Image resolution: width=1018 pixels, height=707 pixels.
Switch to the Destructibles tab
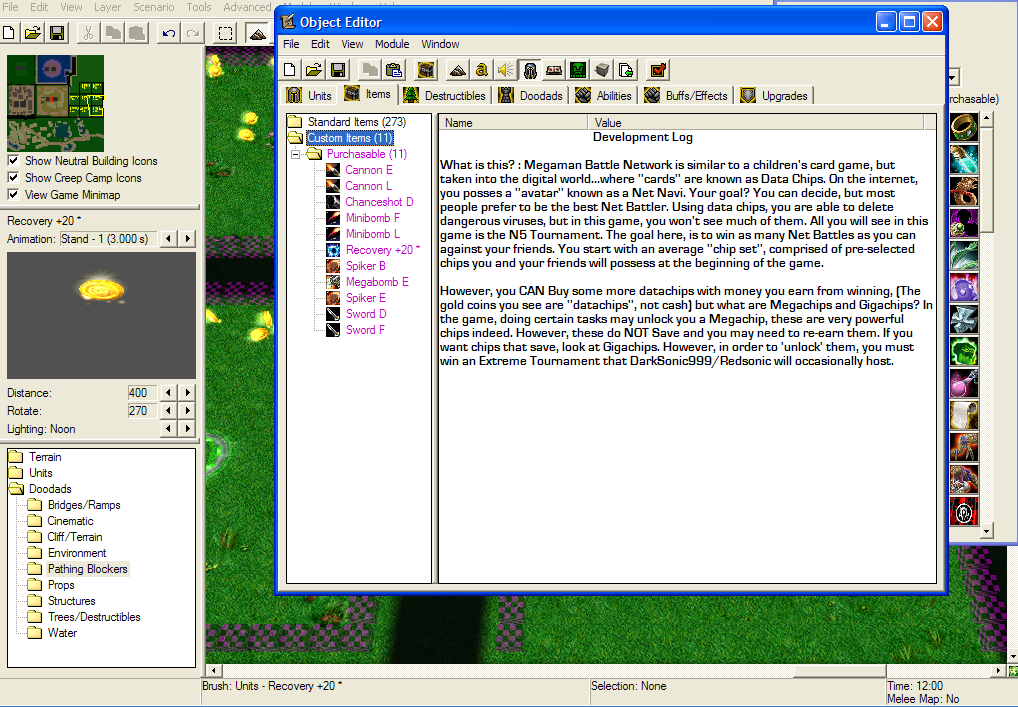tap(445, 95)
